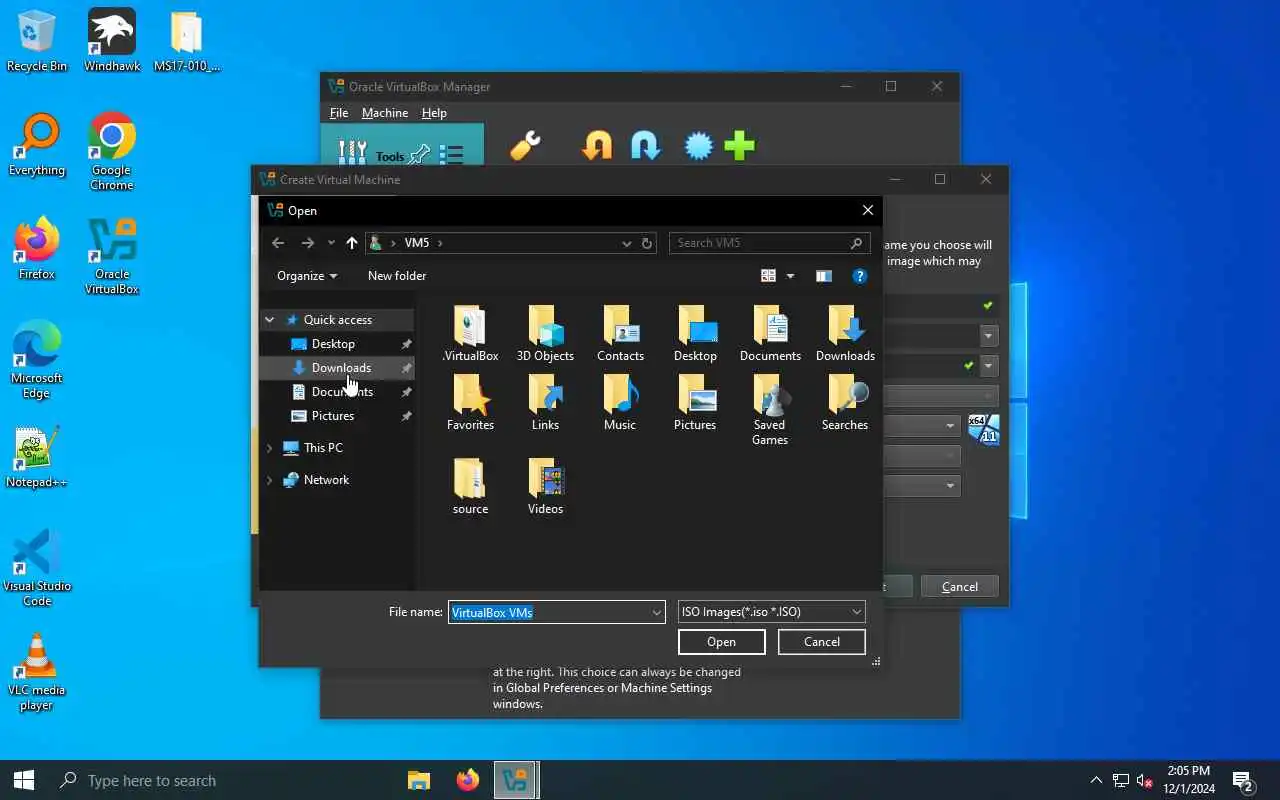Click Firefox icon on taskbar
The width and height of the screenshot is (1280, 800).
[x=467, y=780]
